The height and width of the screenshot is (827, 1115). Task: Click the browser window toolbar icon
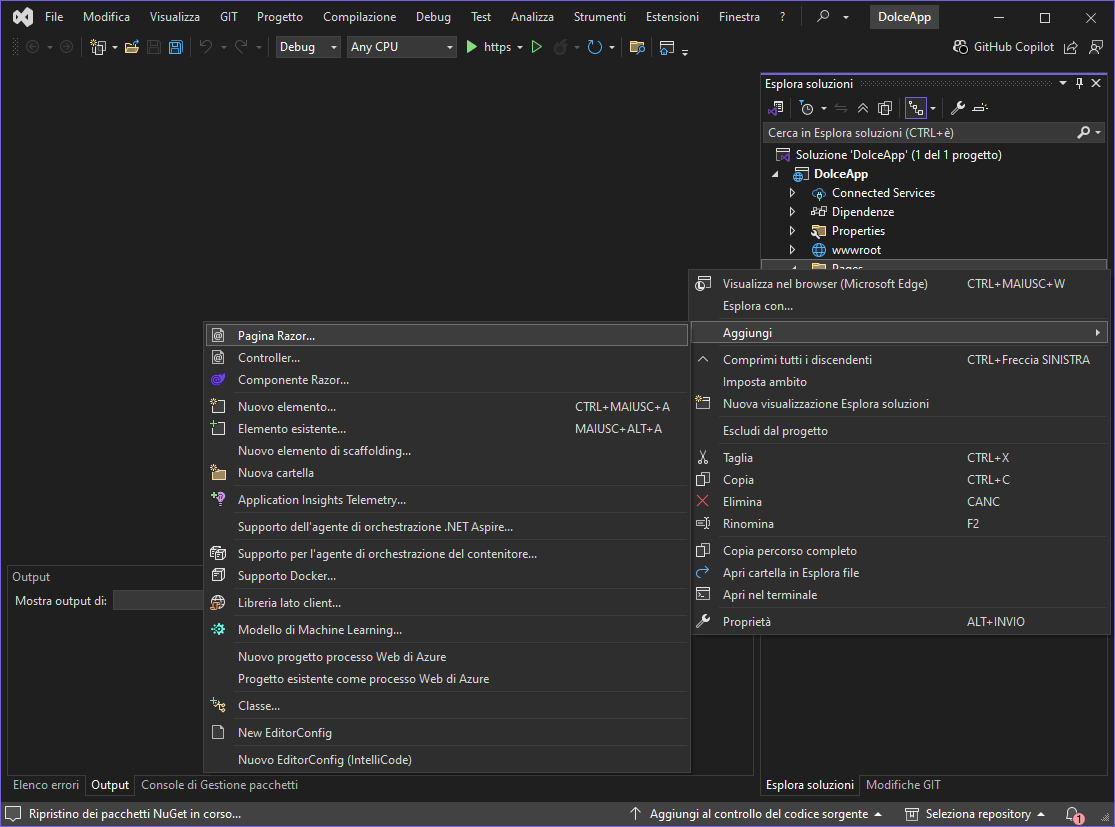(x=667, y=47)
